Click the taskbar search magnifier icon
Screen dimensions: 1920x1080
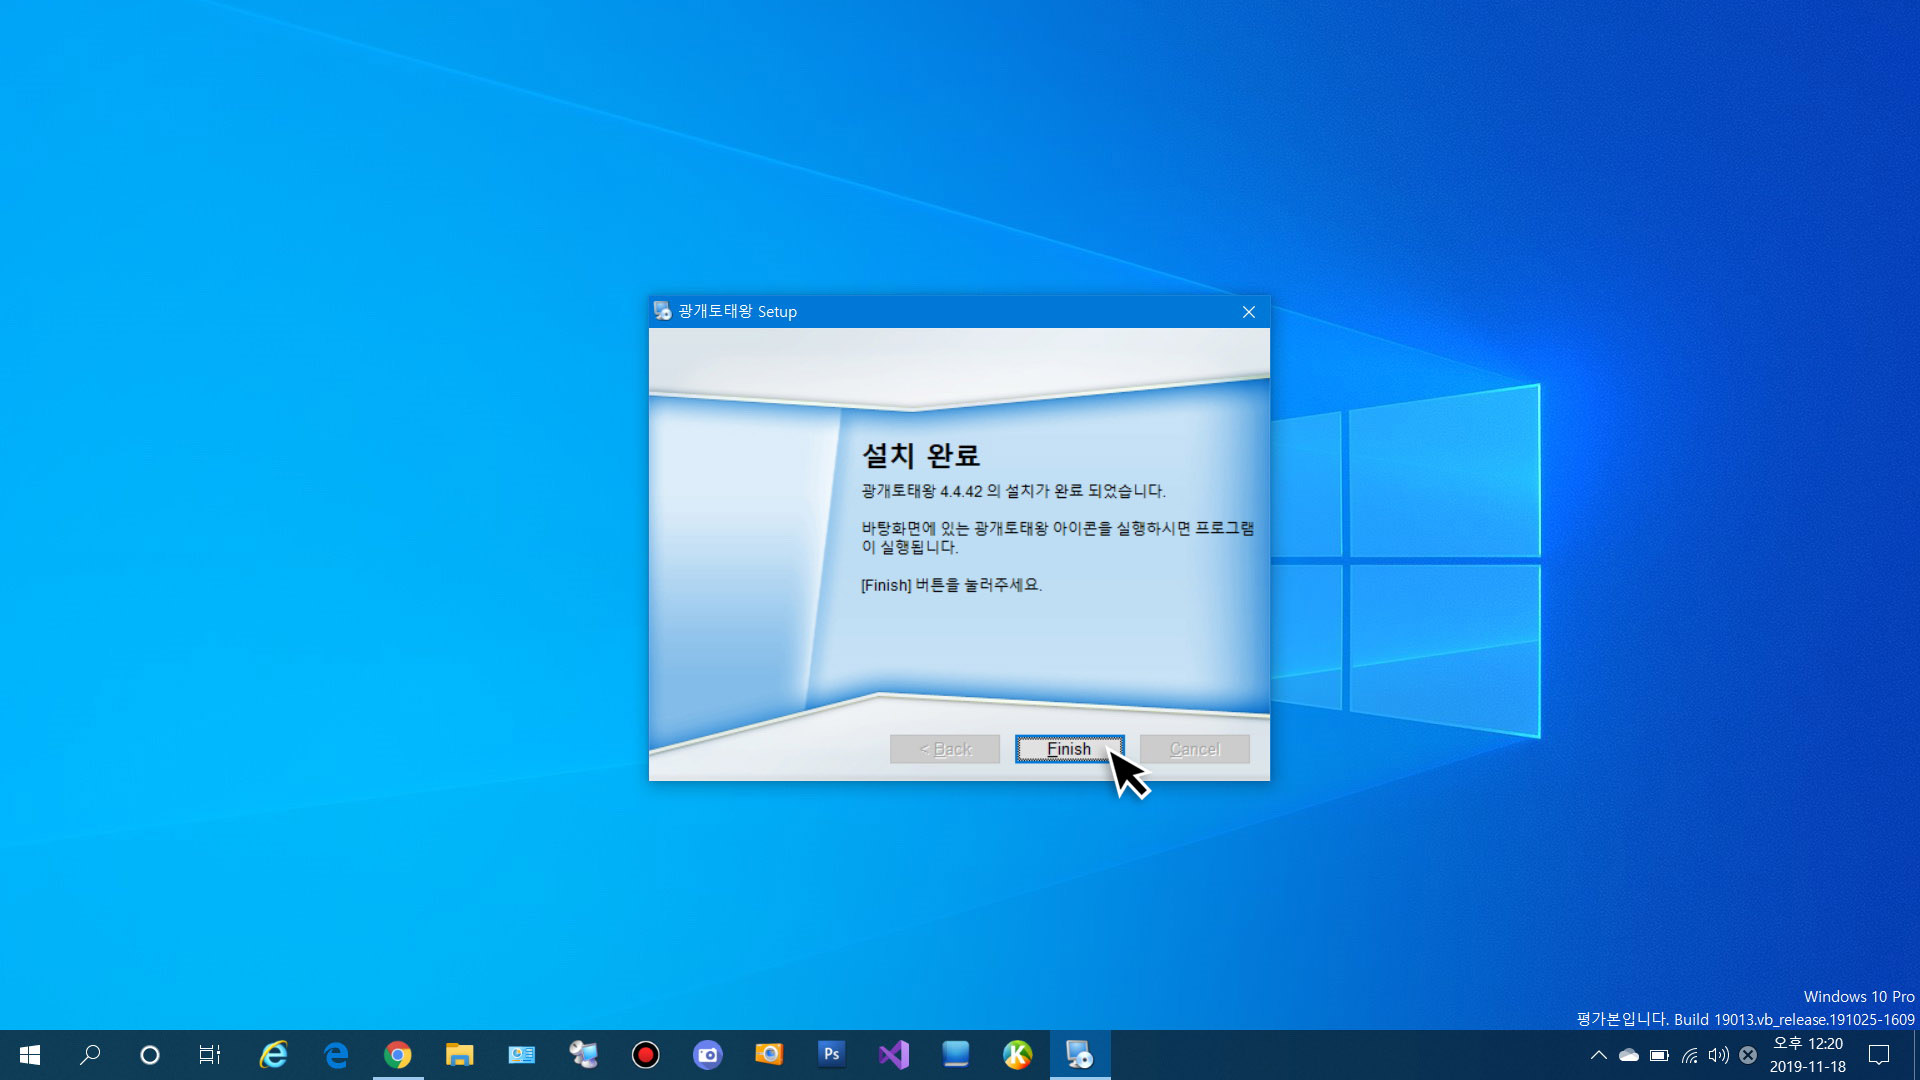(x=90, y=1055)
